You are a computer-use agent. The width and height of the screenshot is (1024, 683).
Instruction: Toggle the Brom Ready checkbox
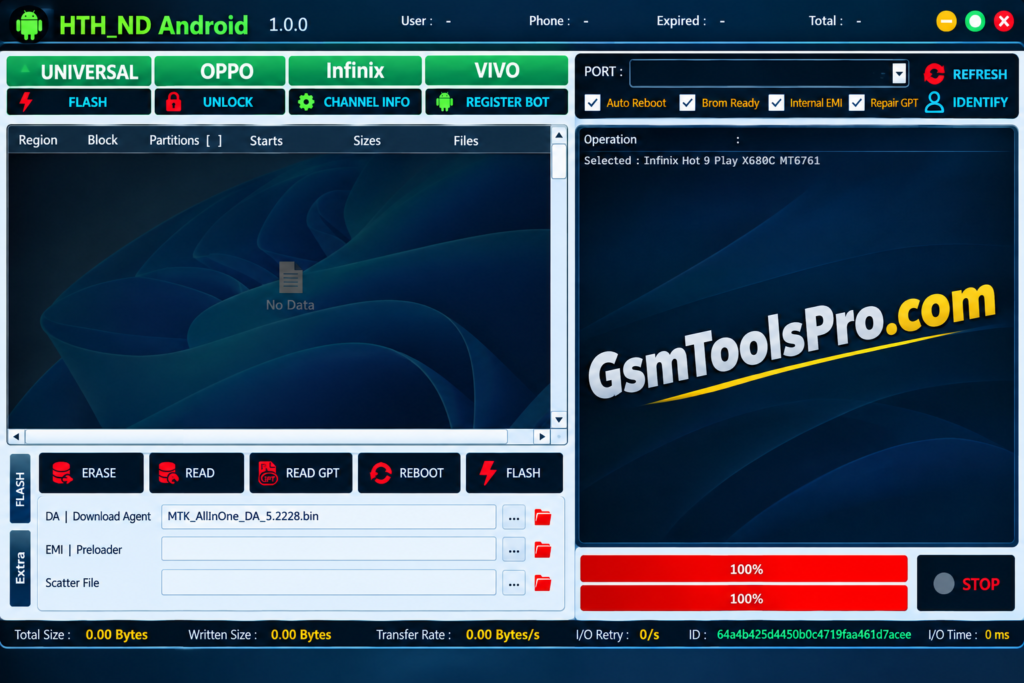point(687,103)
